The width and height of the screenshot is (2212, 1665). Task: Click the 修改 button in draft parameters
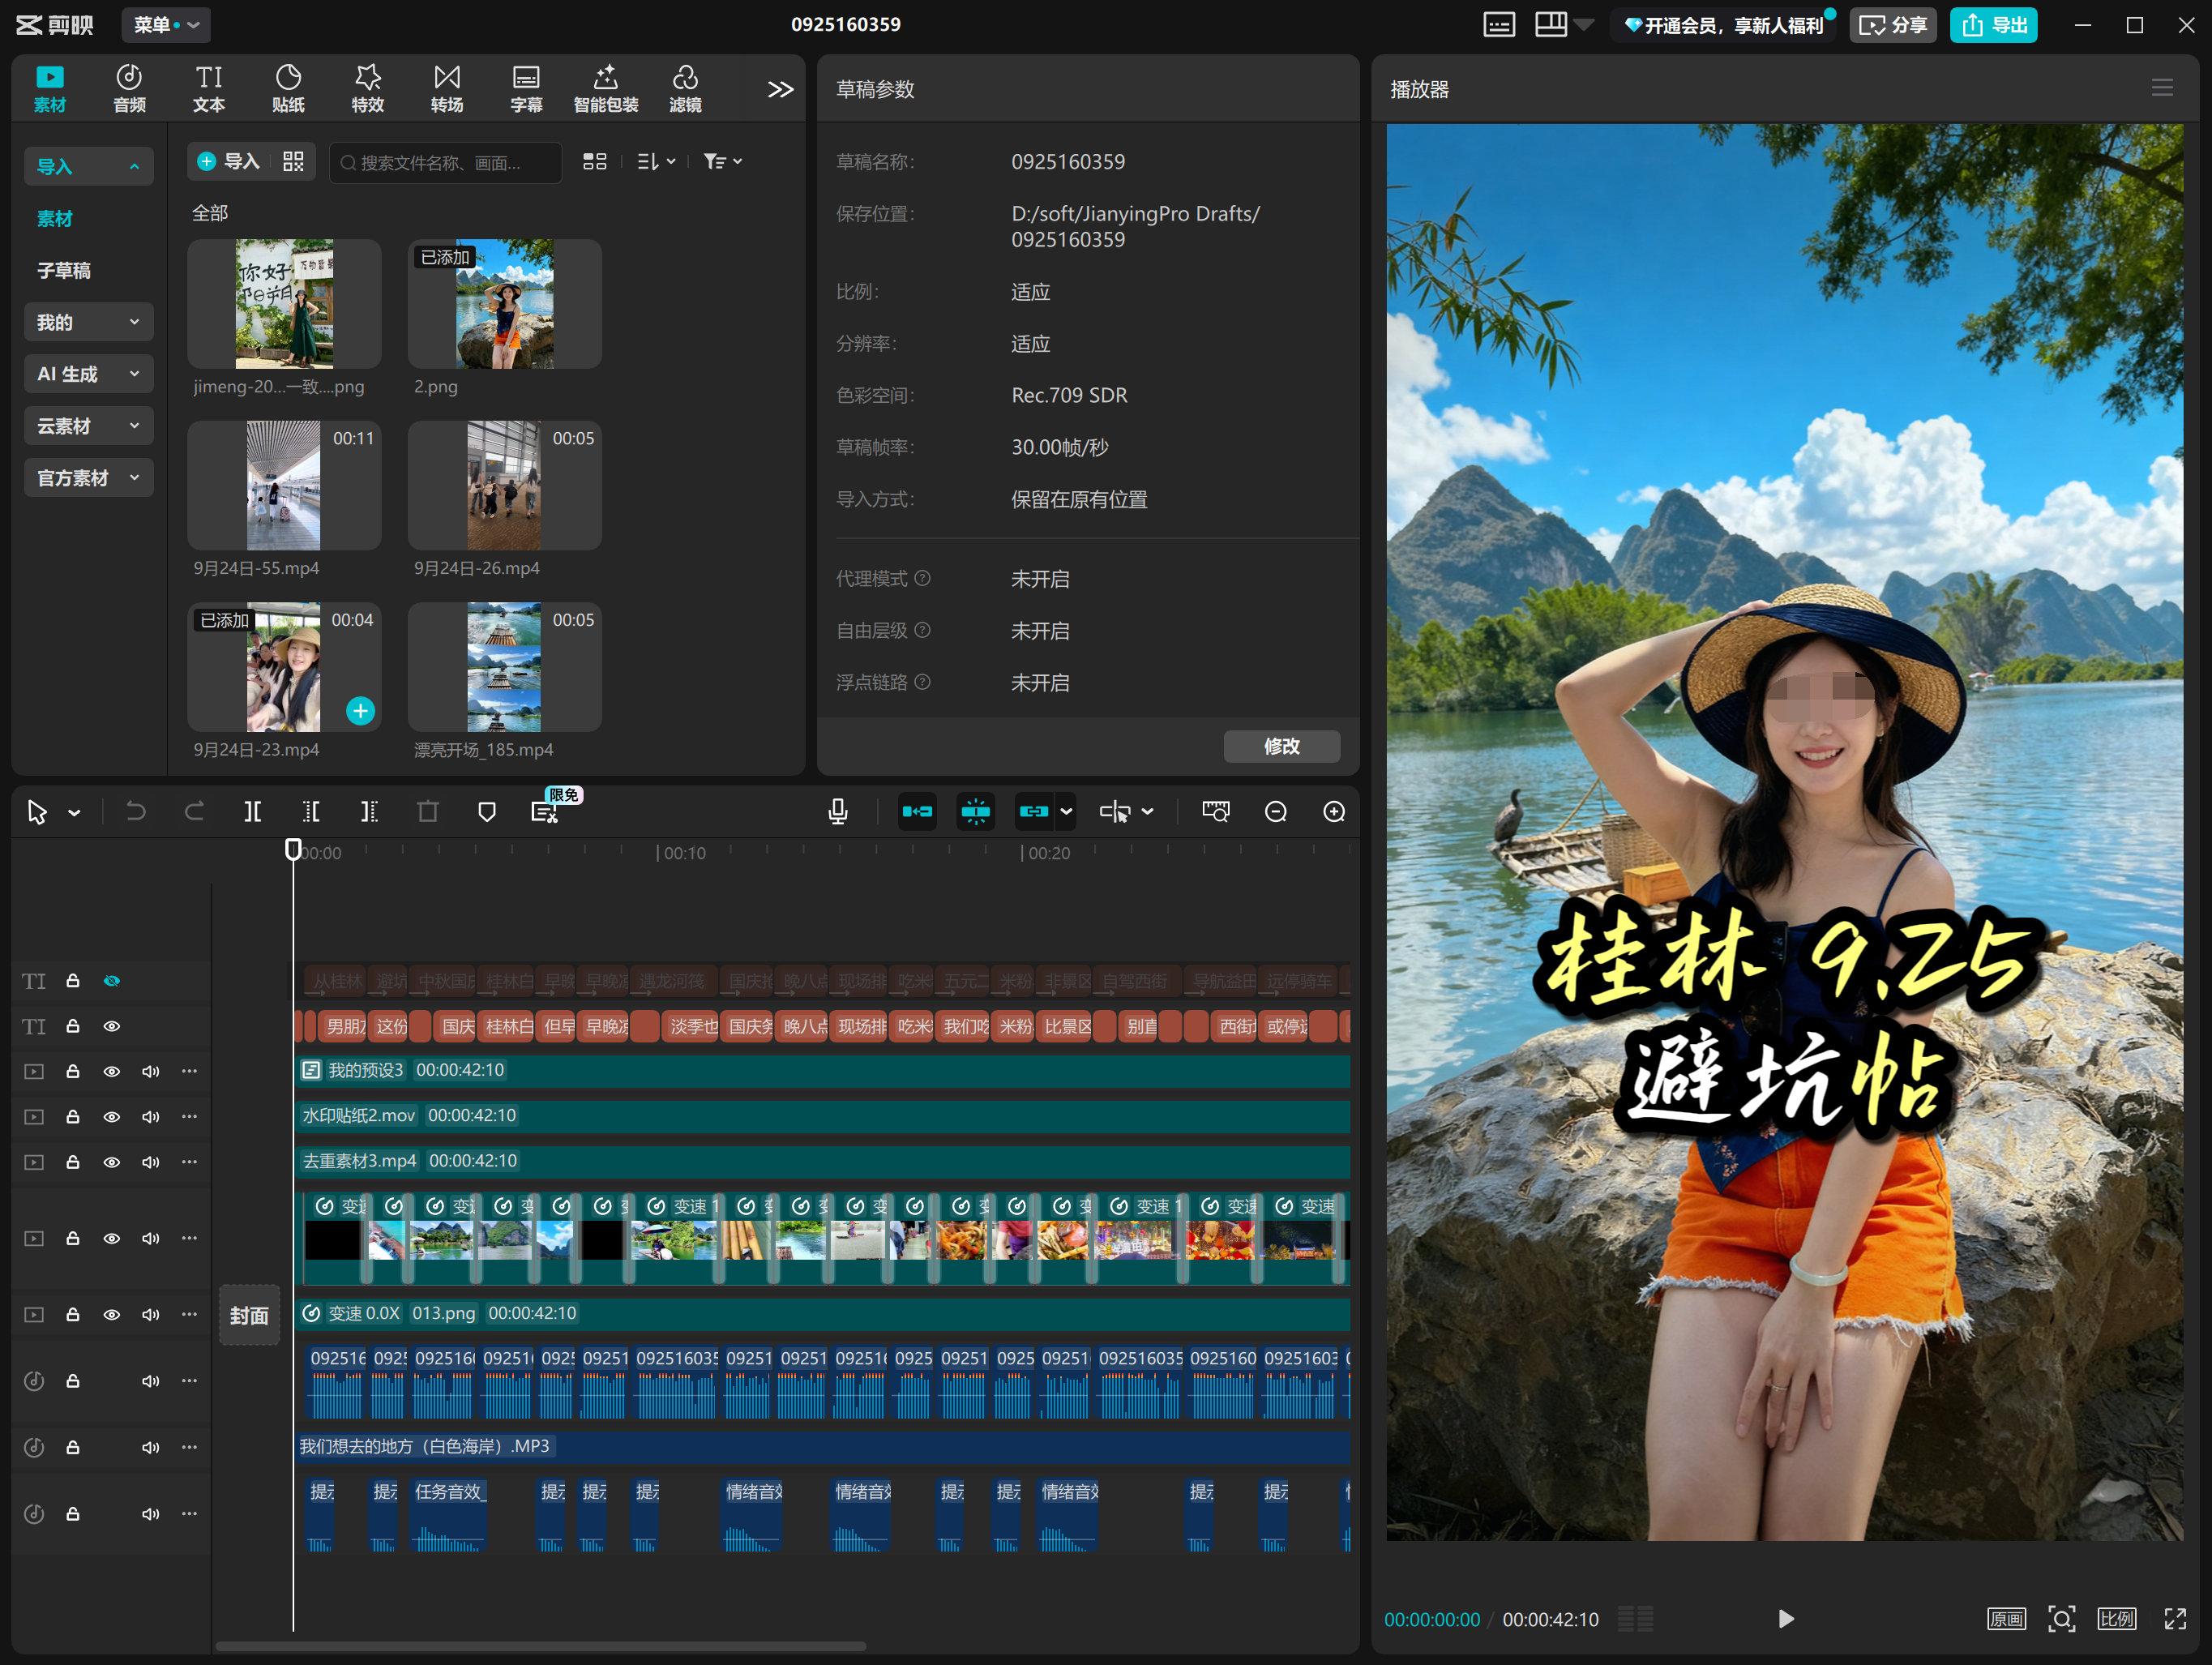point(1281,746)
